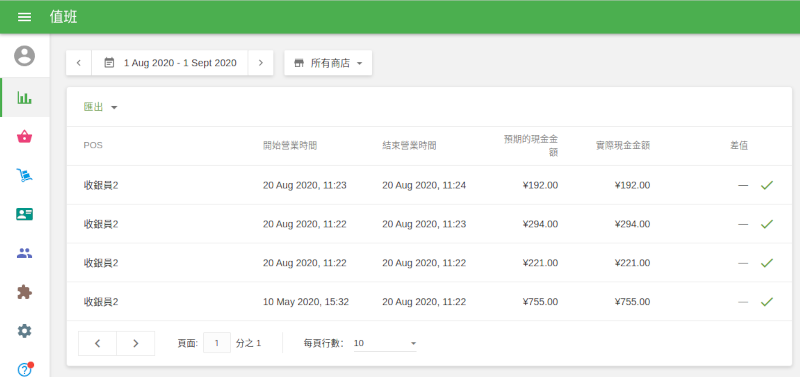Click the ¥755.00 expected cash value
The width and height of the screenshot is (800, 377).
540,301
